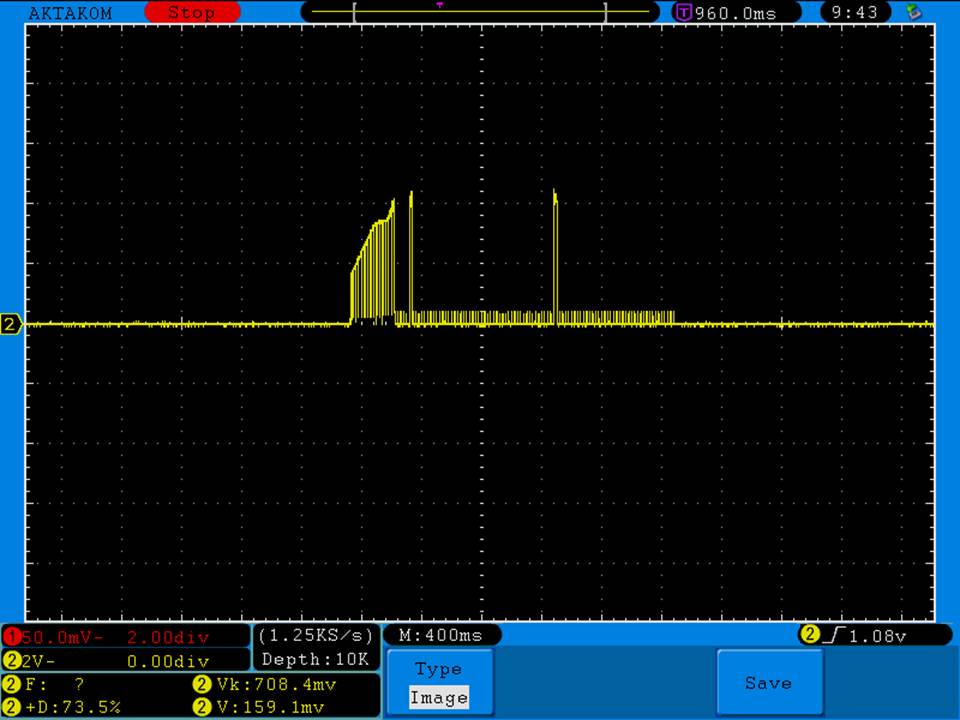Click the 2.00div channel 1 offset

click(168, 637)
